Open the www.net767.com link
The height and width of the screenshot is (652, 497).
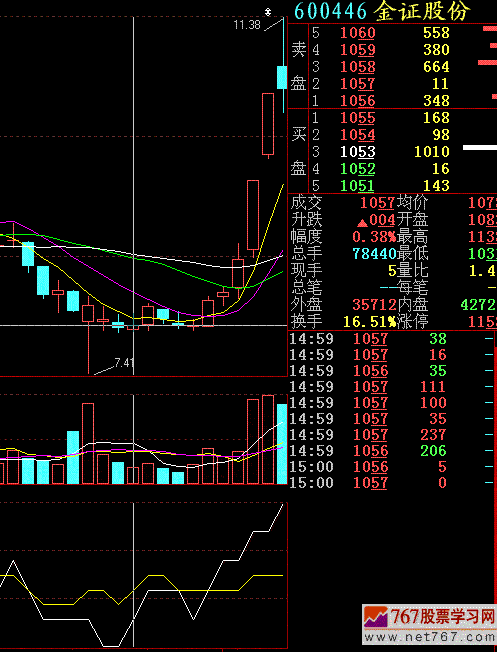coord(430,637)
